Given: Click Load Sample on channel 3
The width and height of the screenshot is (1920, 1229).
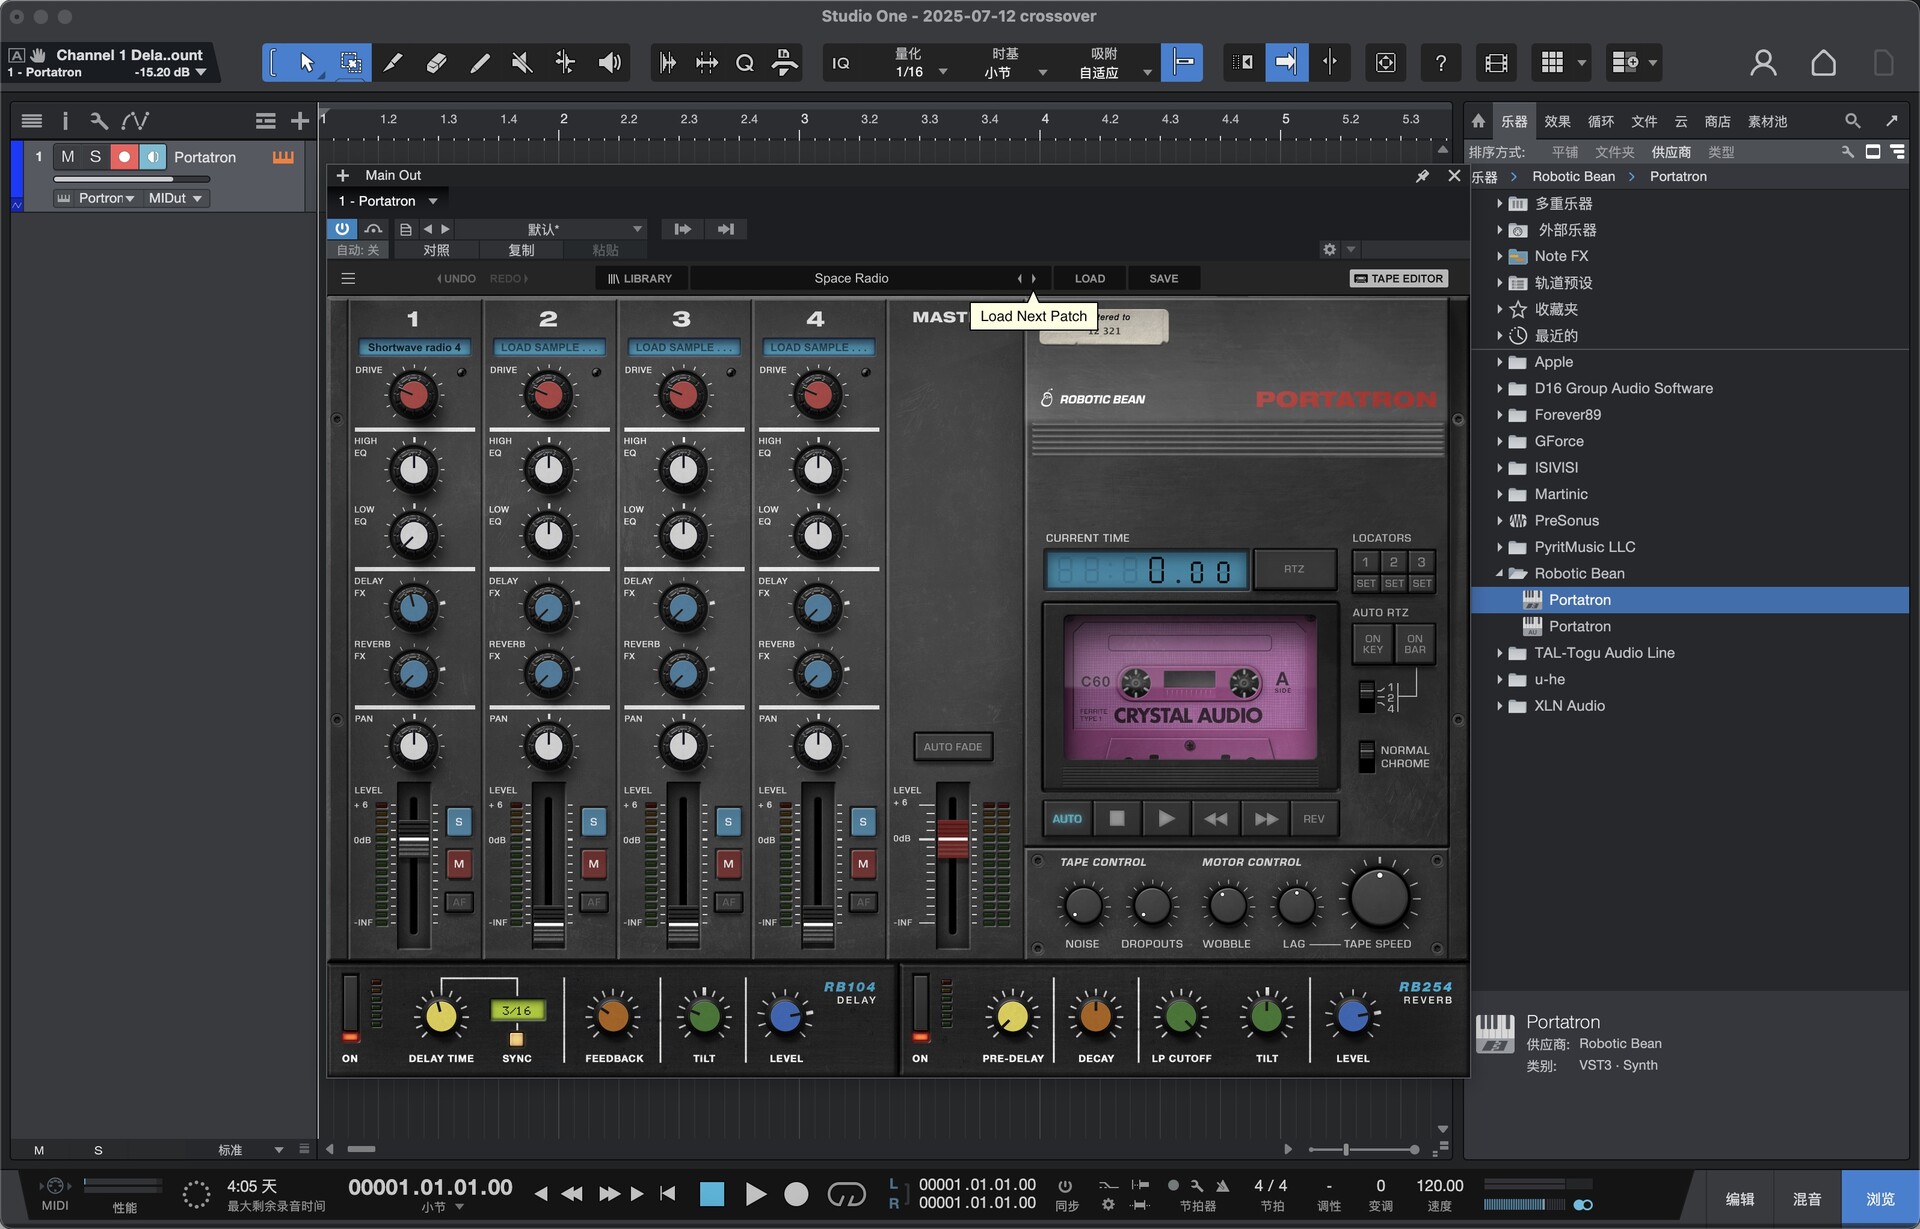Looking at the screenshot, I should tap(683, 348).
